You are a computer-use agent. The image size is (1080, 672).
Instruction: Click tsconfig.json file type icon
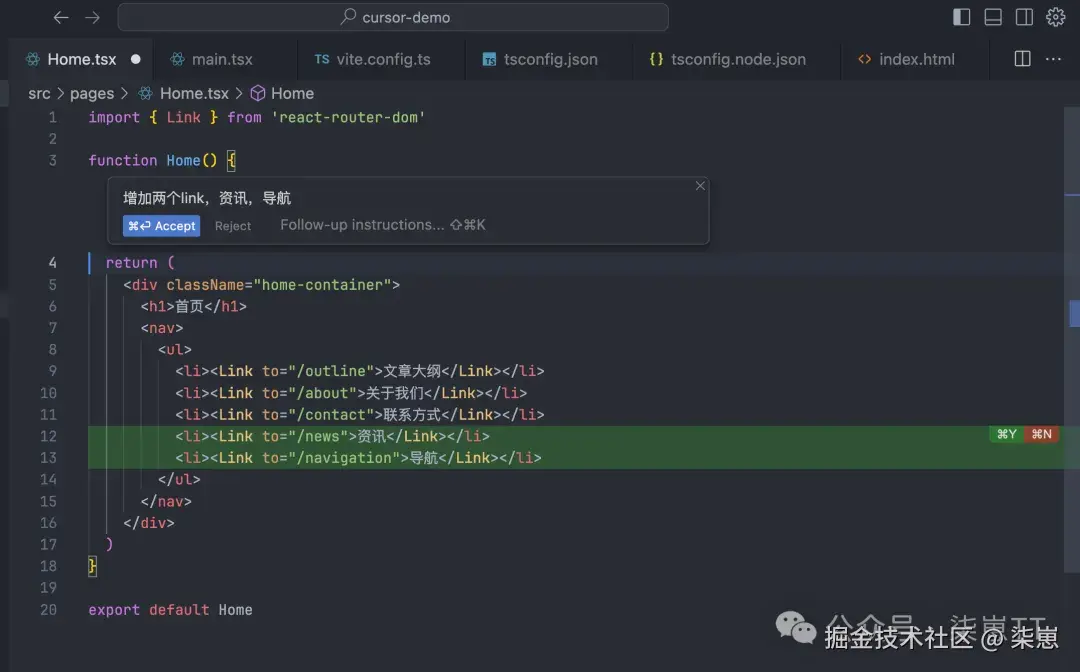pos(489,59)
